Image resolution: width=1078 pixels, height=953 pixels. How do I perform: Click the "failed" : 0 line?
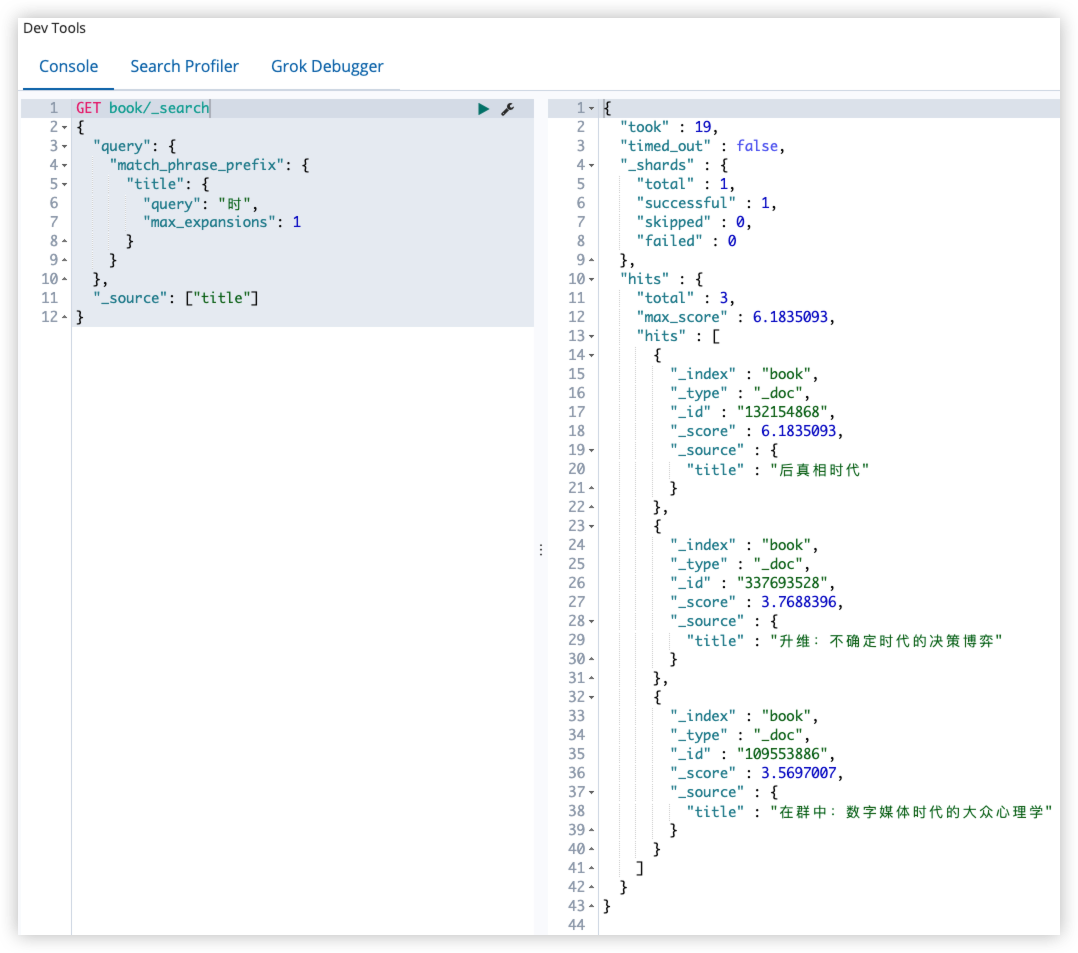coord(686,241)
